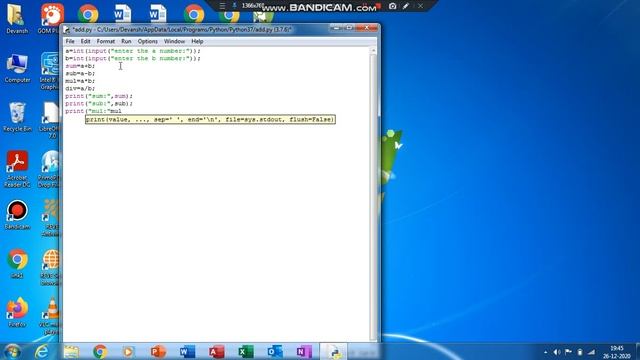Click the unfinished print("mul:"mul line
Image resolution: width=640 pixels, height=360 pixels.
click(93, 111)
